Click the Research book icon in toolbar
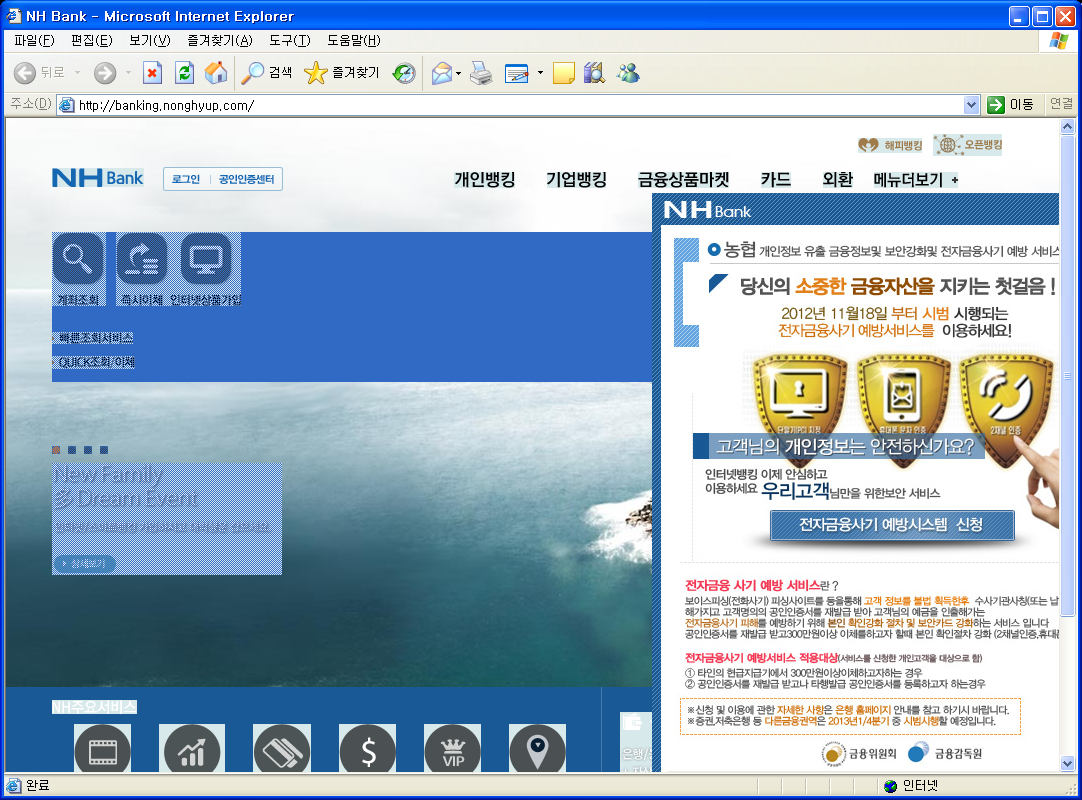Viewport: 1082px width, 800px height. point(594,72)
